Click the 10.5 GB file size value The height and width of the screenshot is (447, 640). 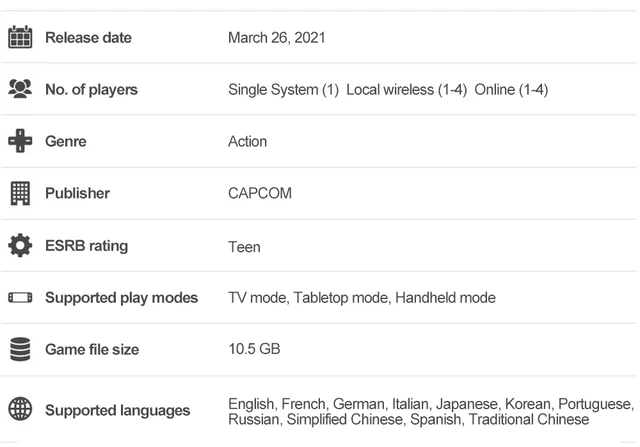coord(254,349)
